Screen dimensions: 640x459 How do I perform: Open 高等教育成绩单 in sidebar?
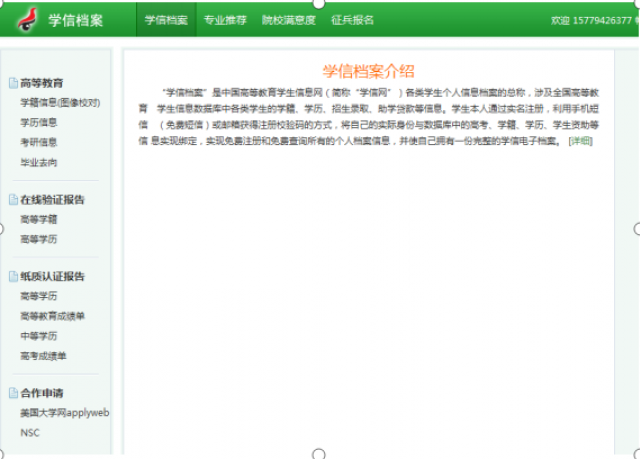tap(53, 316)
